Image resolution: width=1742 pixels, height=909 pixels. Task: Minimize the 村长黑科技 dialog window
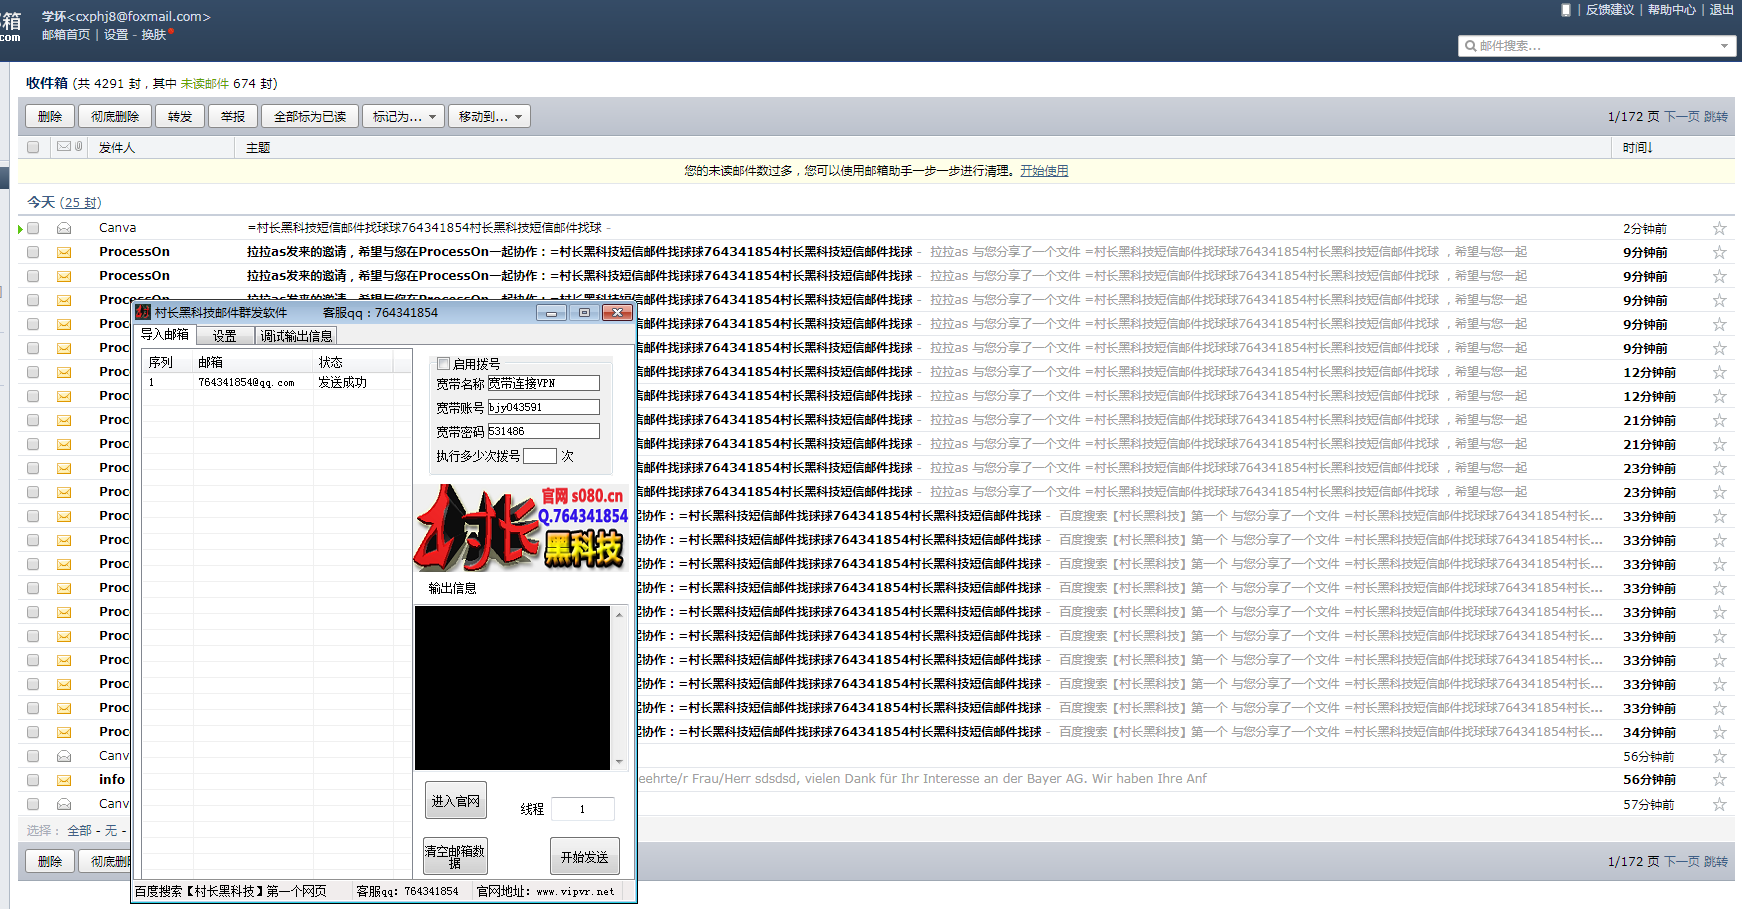(x=551, y=312)
